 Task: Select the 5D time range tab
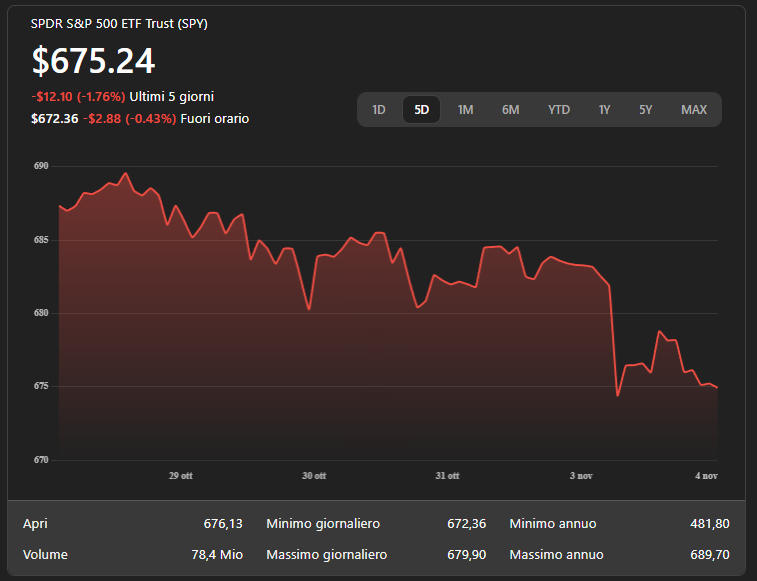(x=422, y=110)
